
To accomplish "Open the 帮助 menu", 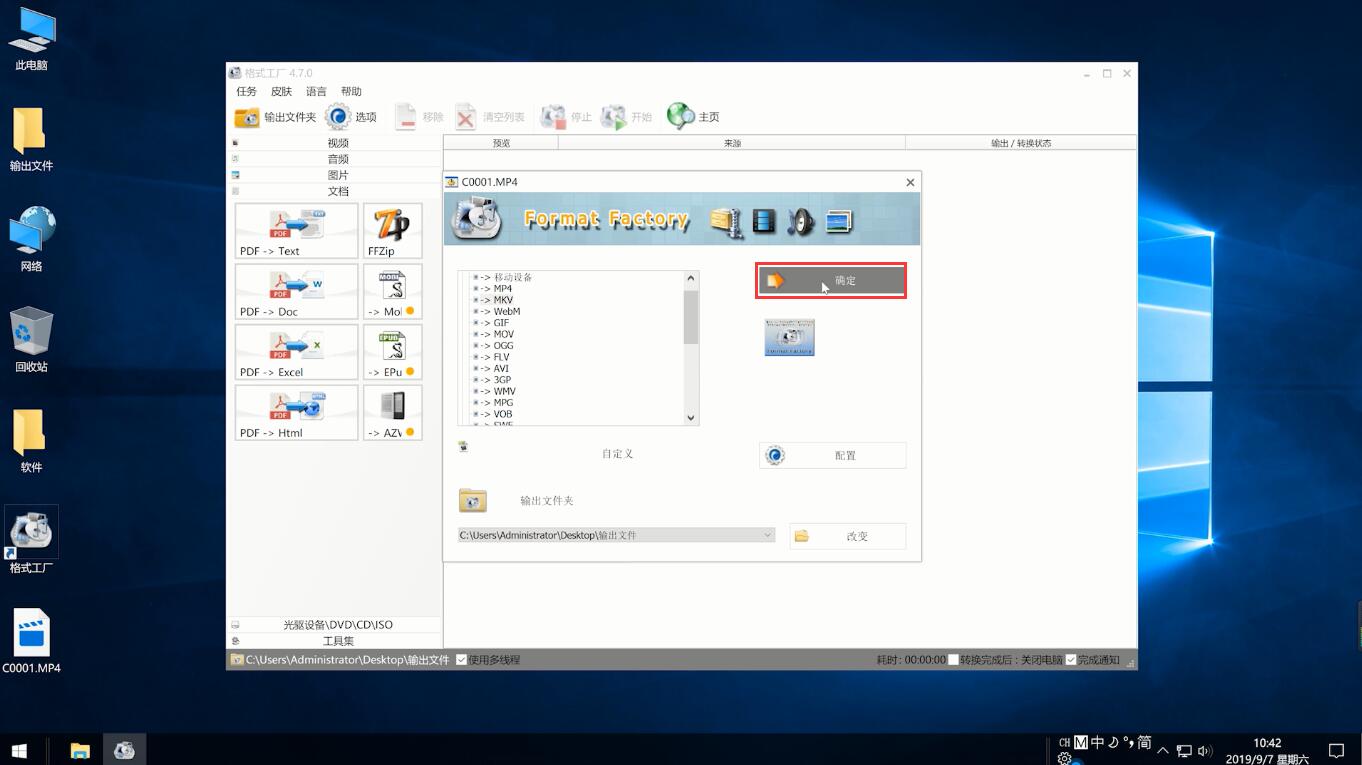I will coord(351,91).
